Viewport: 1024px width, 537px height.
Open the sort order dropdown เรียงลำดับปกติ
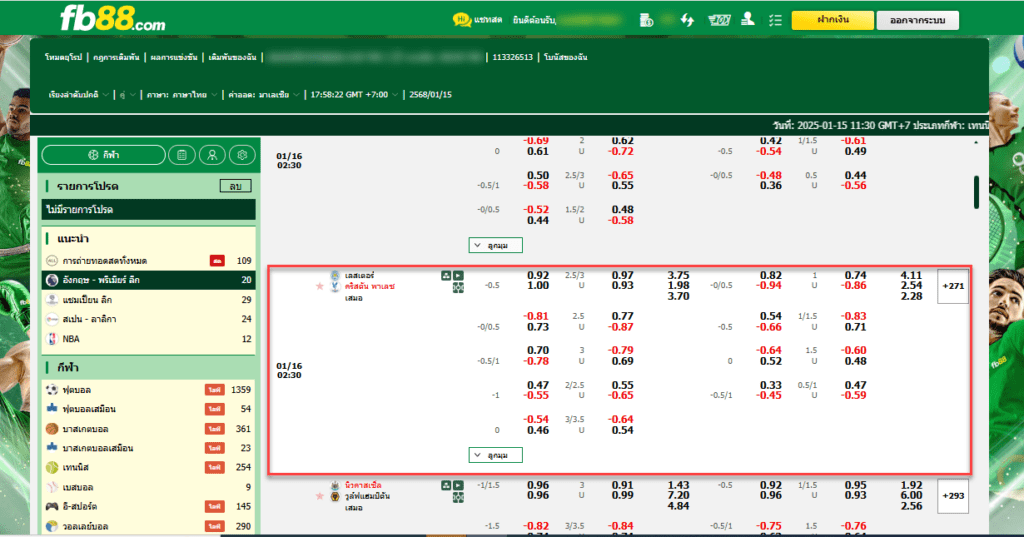(78, 95)
